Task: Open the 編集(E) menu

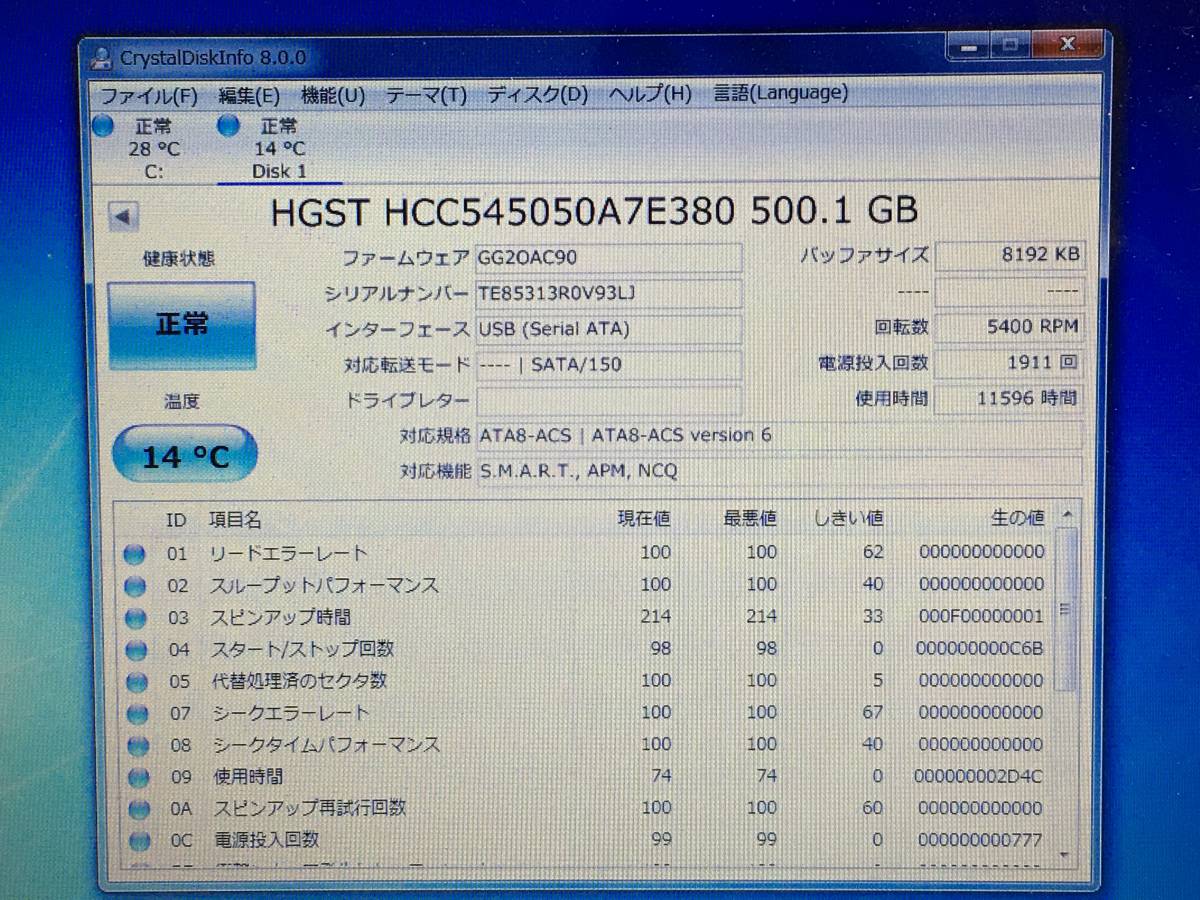Action: click(249, 95)
